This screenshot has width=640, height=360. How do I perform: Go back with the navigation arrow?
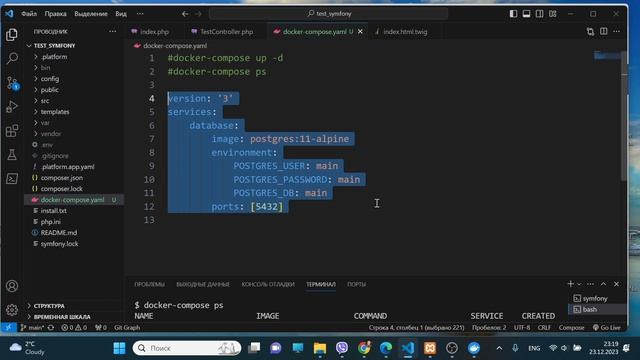click(185, 13)
